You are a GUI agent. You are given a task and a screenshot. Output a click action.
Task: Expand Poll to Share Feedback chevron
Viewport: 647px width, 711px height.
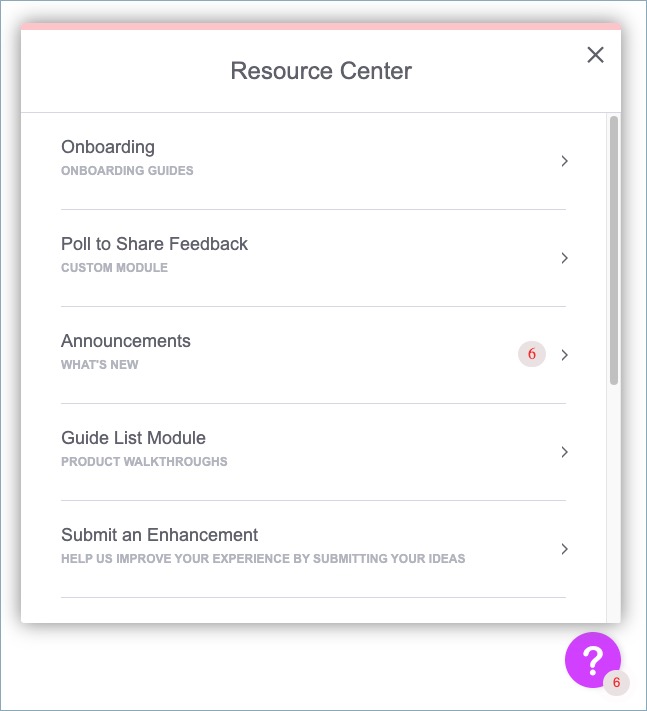coord(564,258)
